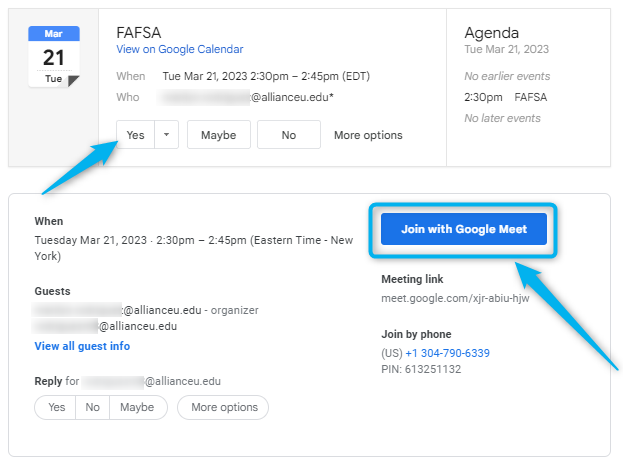Reply Maybe in the bottom reply row

tap(137, 407)
